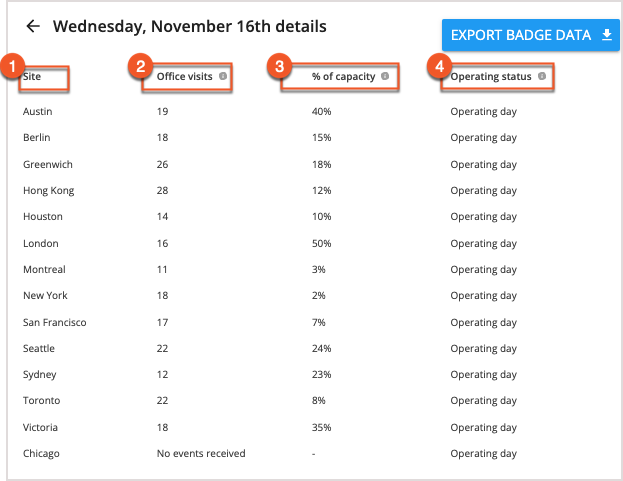Click the 'No events received' text for Chicago

coord(200,453)
